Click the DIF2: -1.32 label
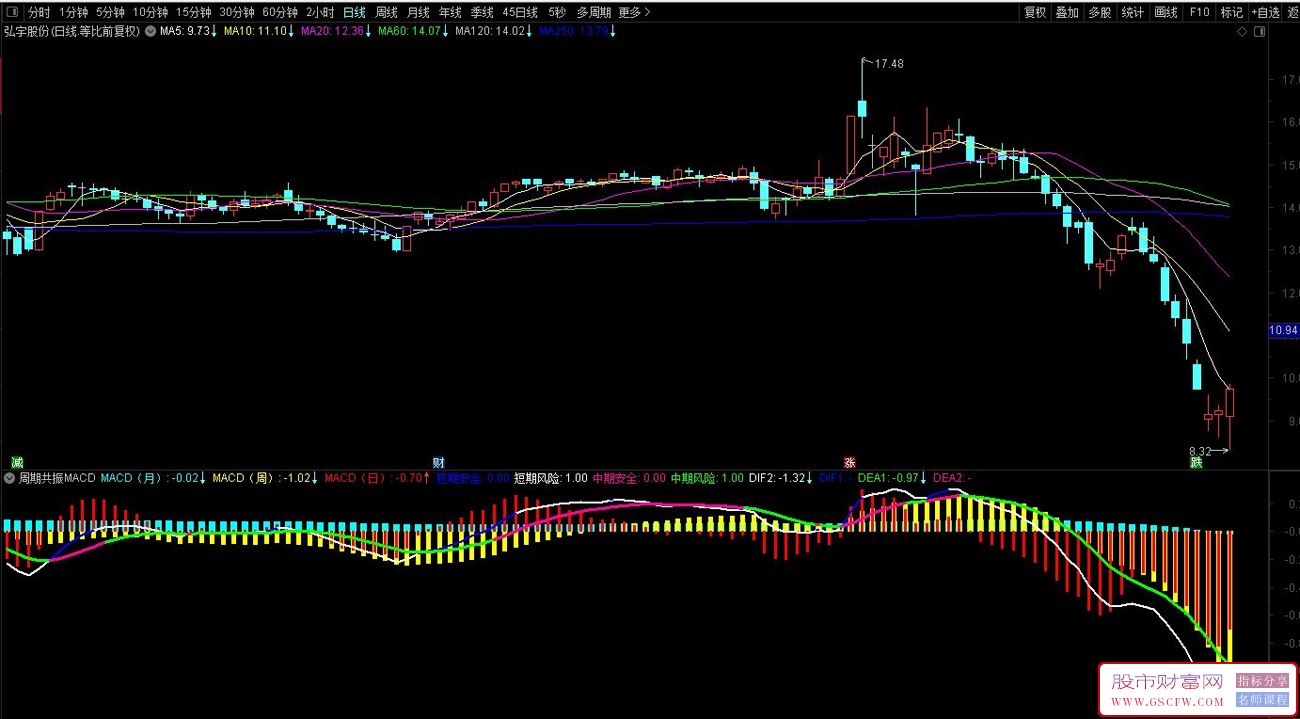Screen dimensions: 1300x719 [779, 478]
